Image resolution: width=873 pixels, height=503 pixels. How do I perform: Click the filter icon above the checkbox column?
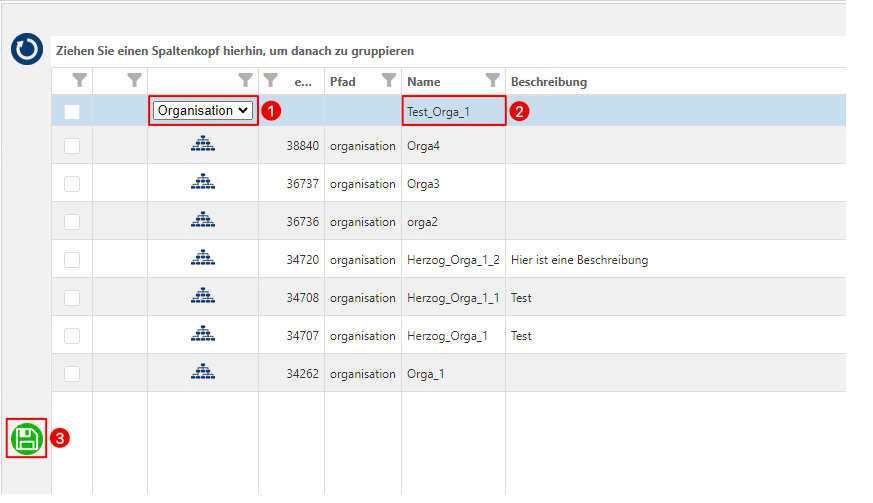tap(80, 81)
